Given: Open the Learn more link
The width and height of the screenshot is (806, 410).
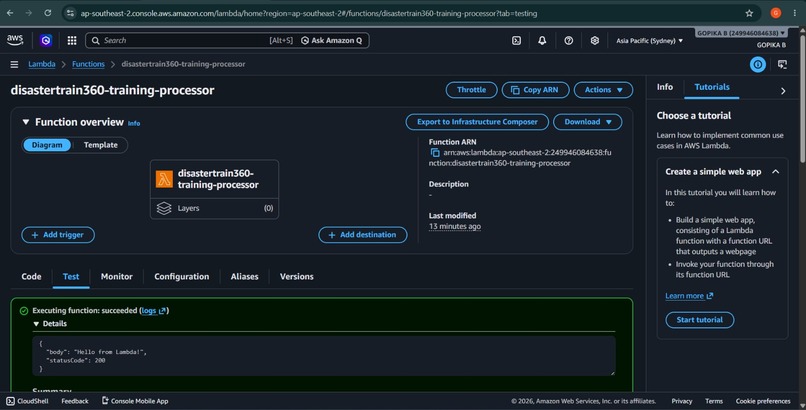Looking at the screenshot, I should tap(689, 296).
